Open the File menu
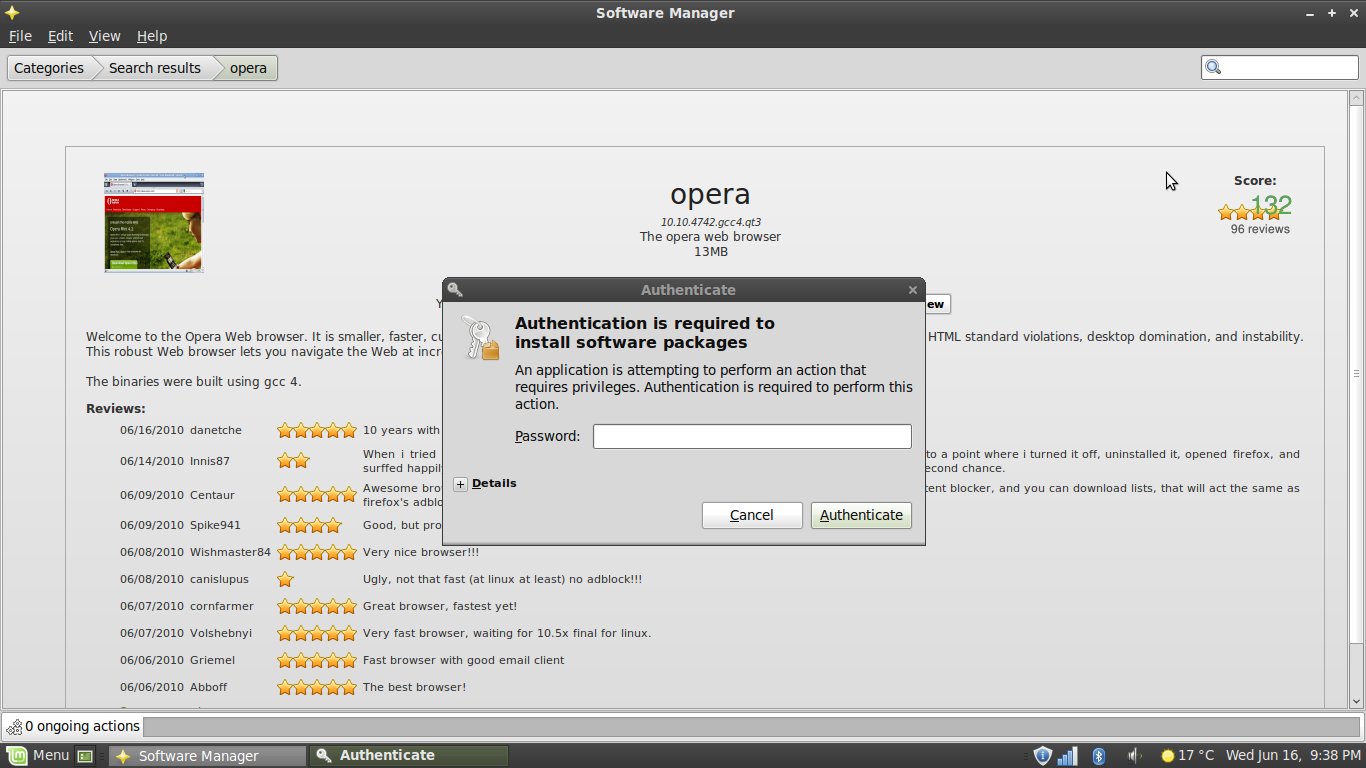The image size is (1366, 768). pyautogui.click(x=20, y=36)
